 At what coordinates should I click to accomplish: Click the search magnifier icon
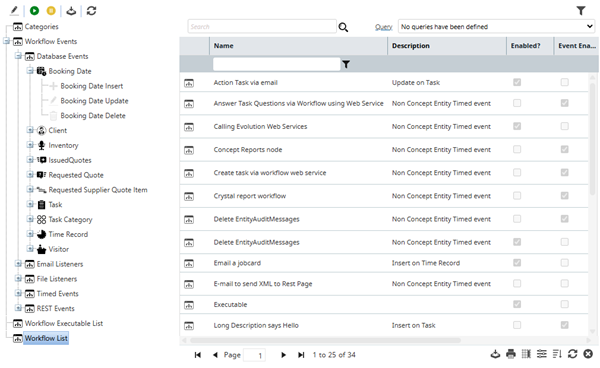343,27
